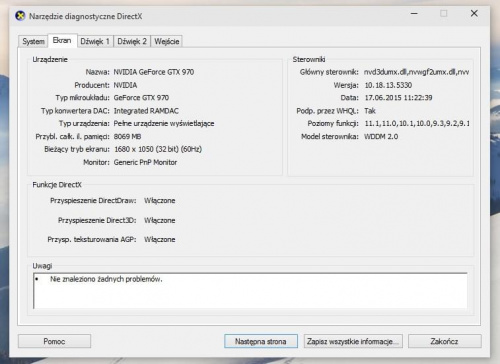Click the DirectX diagnostic tool title icon

[x=20, y=16]
